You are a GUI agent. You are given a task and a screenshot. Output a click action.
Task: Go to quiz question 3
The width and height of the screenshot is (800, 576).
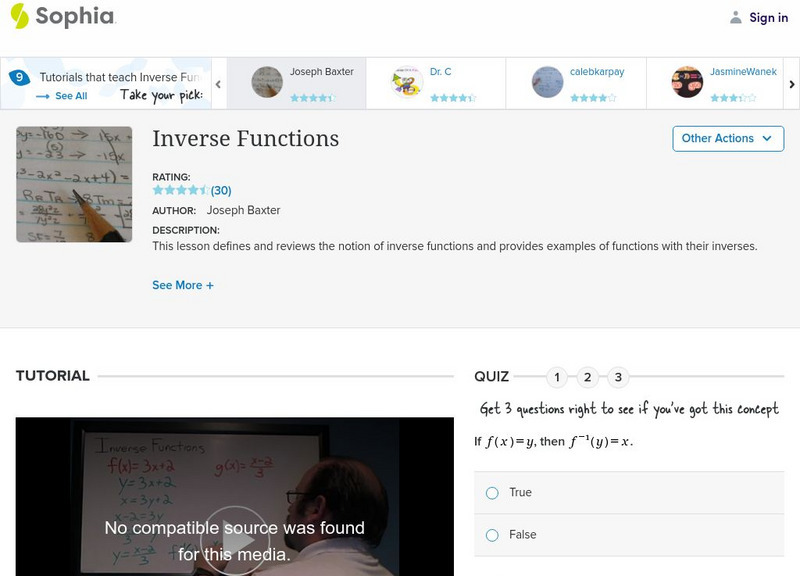[619, 377]
